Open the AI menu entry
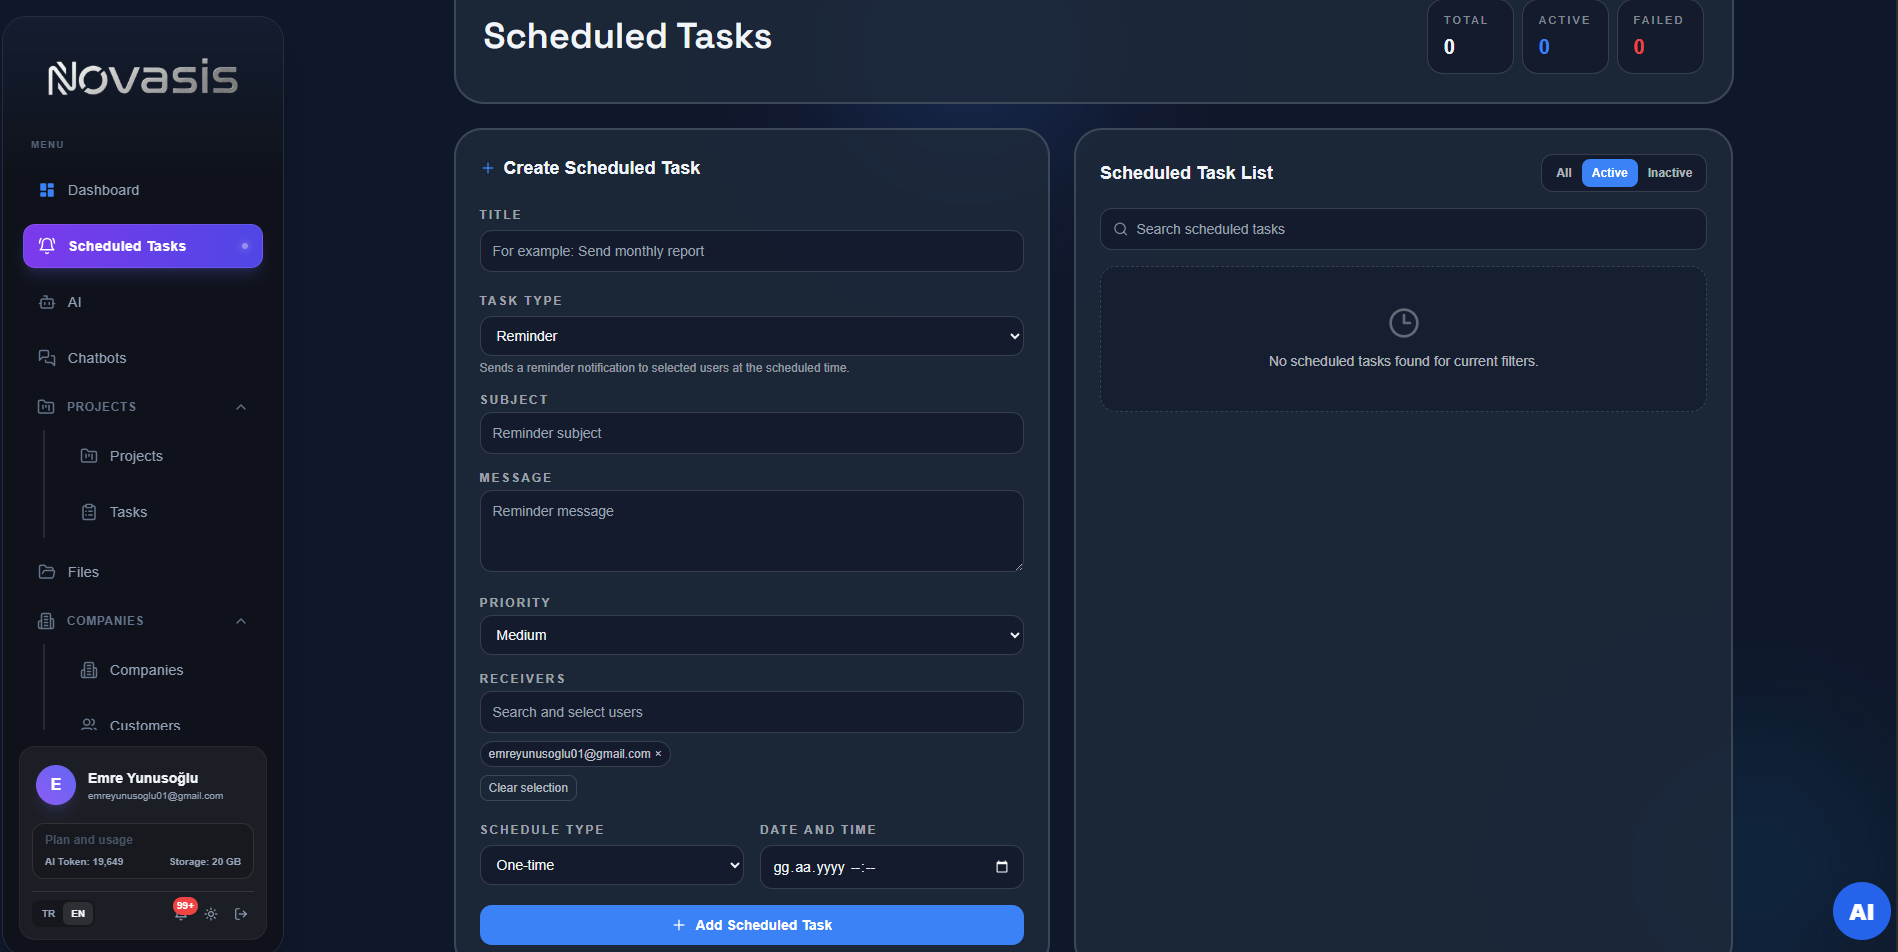 (x=143, y=302)
